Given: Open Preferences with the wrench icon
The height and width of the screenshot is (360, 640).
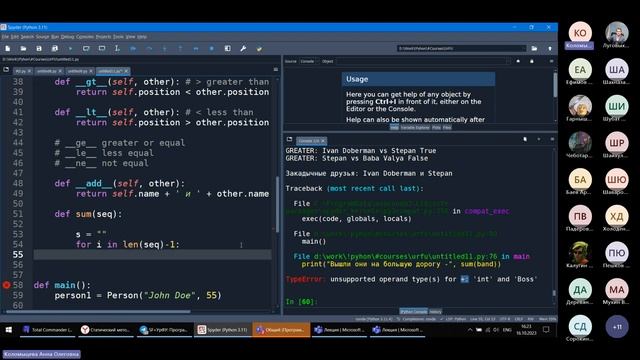Looking at the screenshot, I should [x=243, y=49].
